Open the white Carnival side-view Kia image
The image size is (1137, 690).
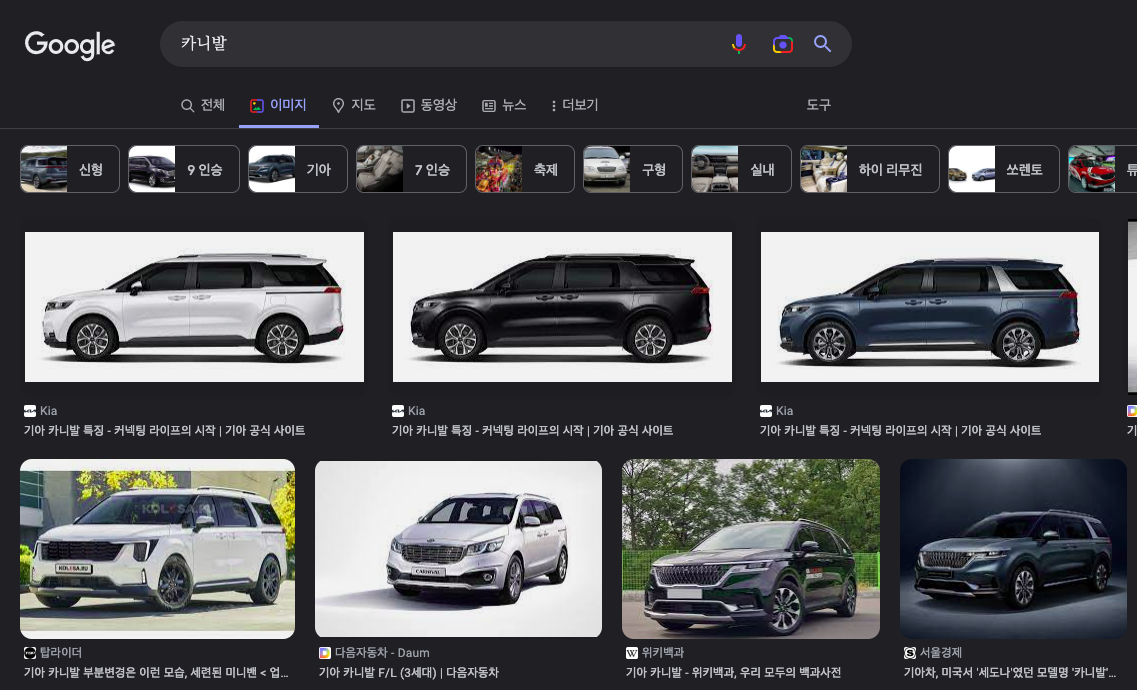(194, 307)
